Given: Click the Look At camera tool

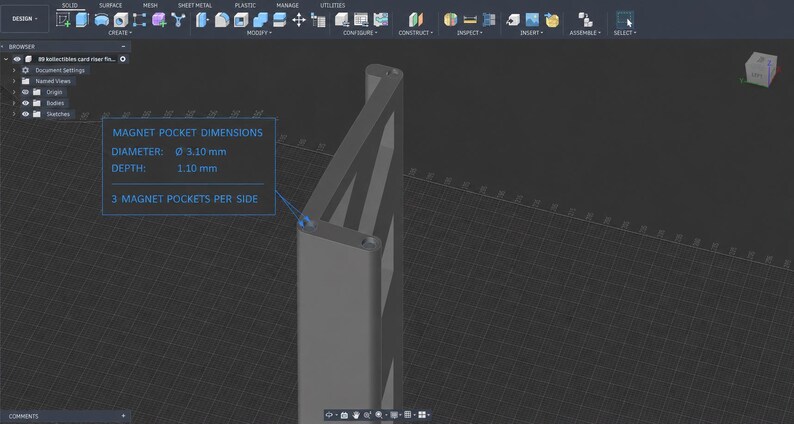Looking at the screenshot, I should [344, 415].
